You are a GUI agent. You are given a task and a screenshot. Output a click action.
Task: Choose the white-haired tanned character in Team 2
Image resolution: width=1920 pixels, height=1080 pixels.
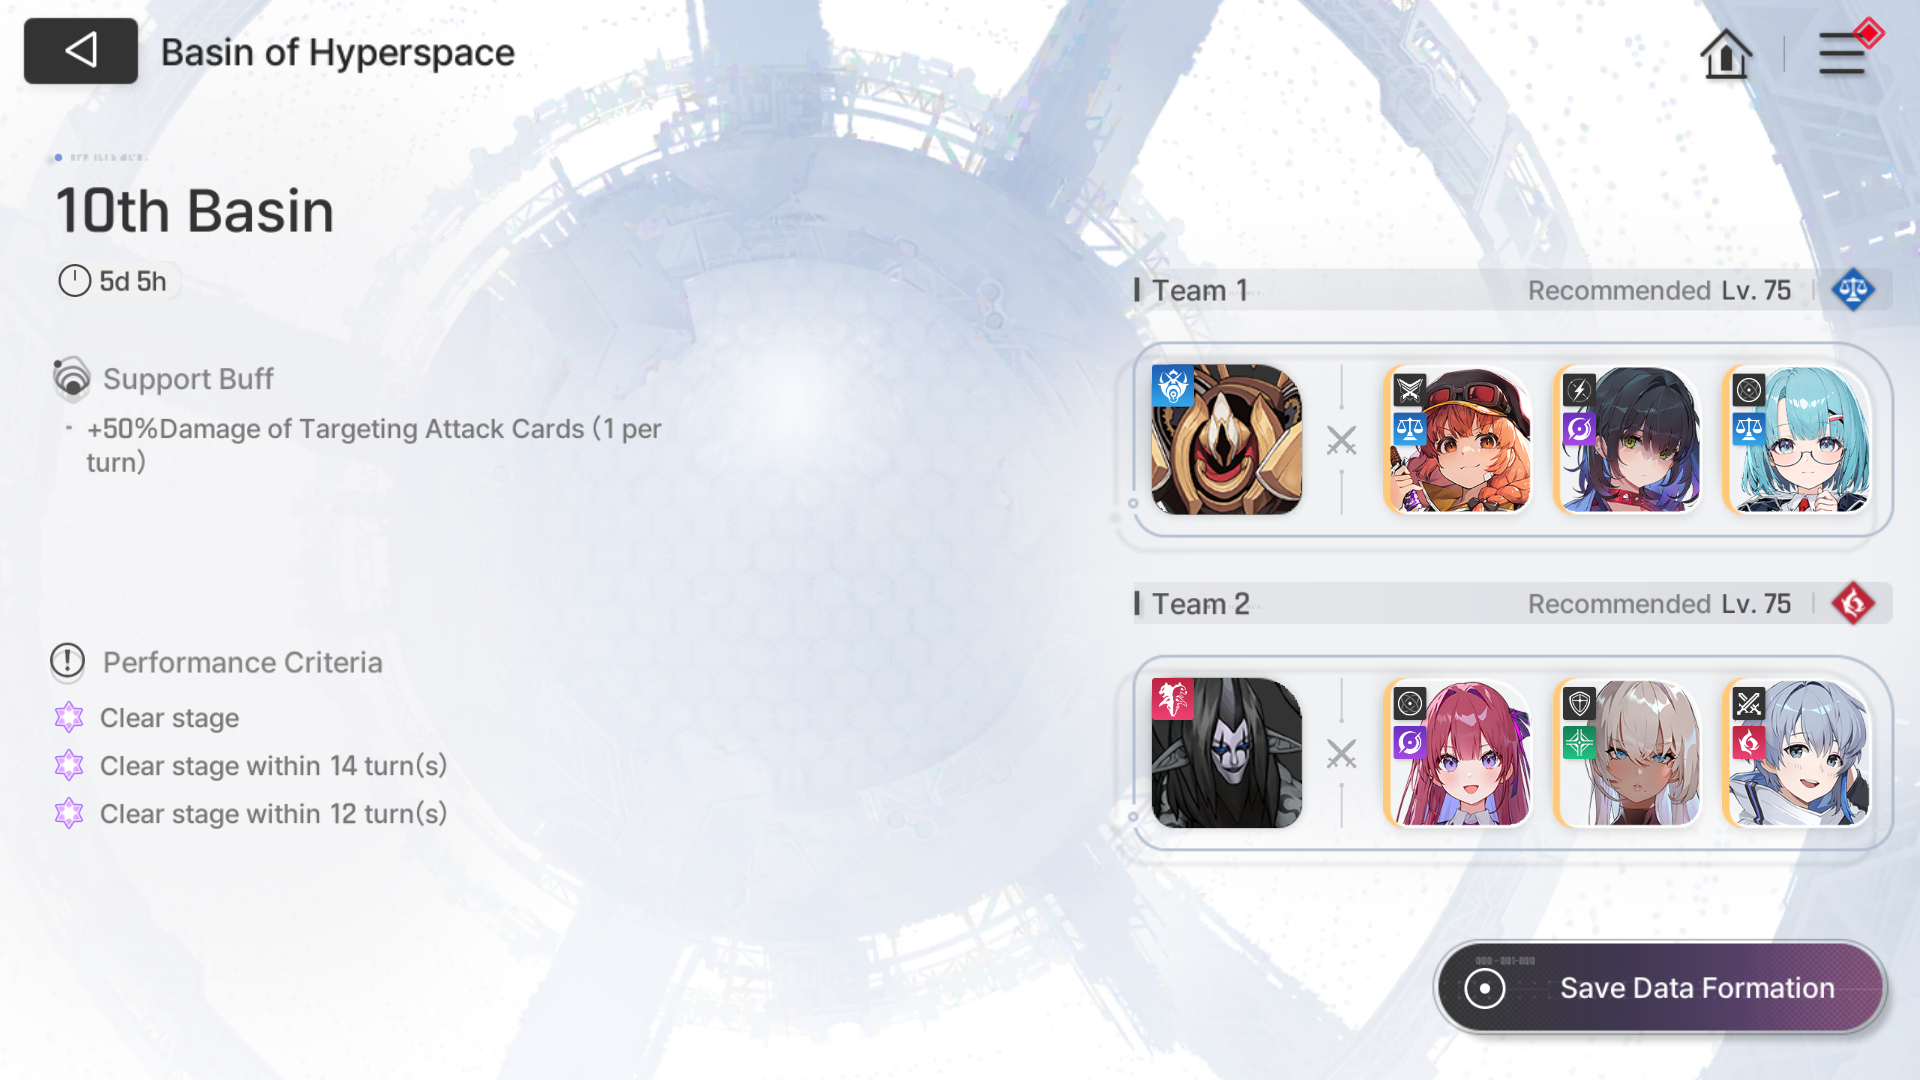[x=1627, y=753]
